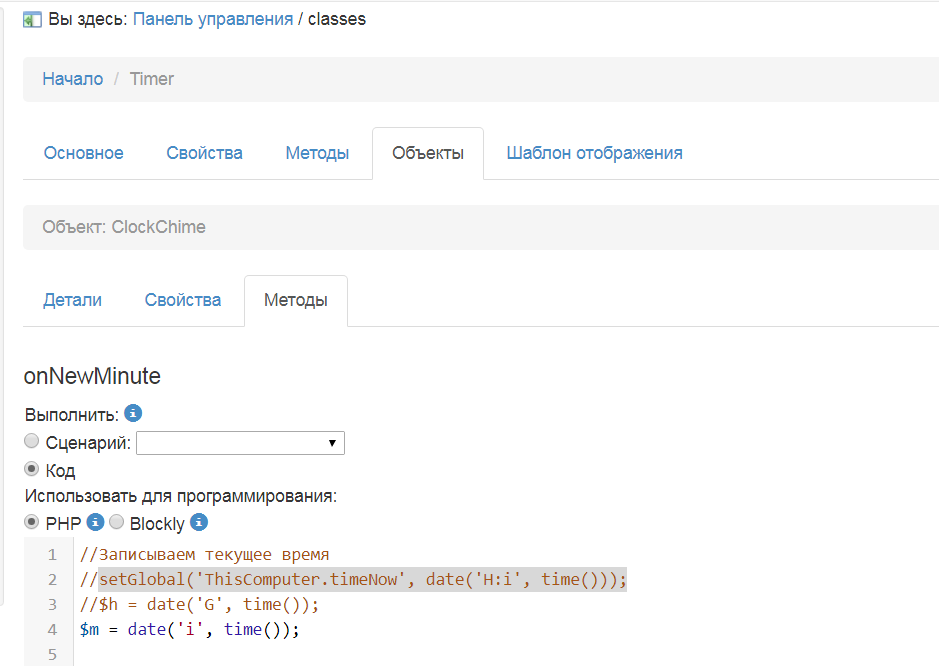Open the class "Методы" tab
Screen dimensions: 939x666
click(x=317, y=153)
